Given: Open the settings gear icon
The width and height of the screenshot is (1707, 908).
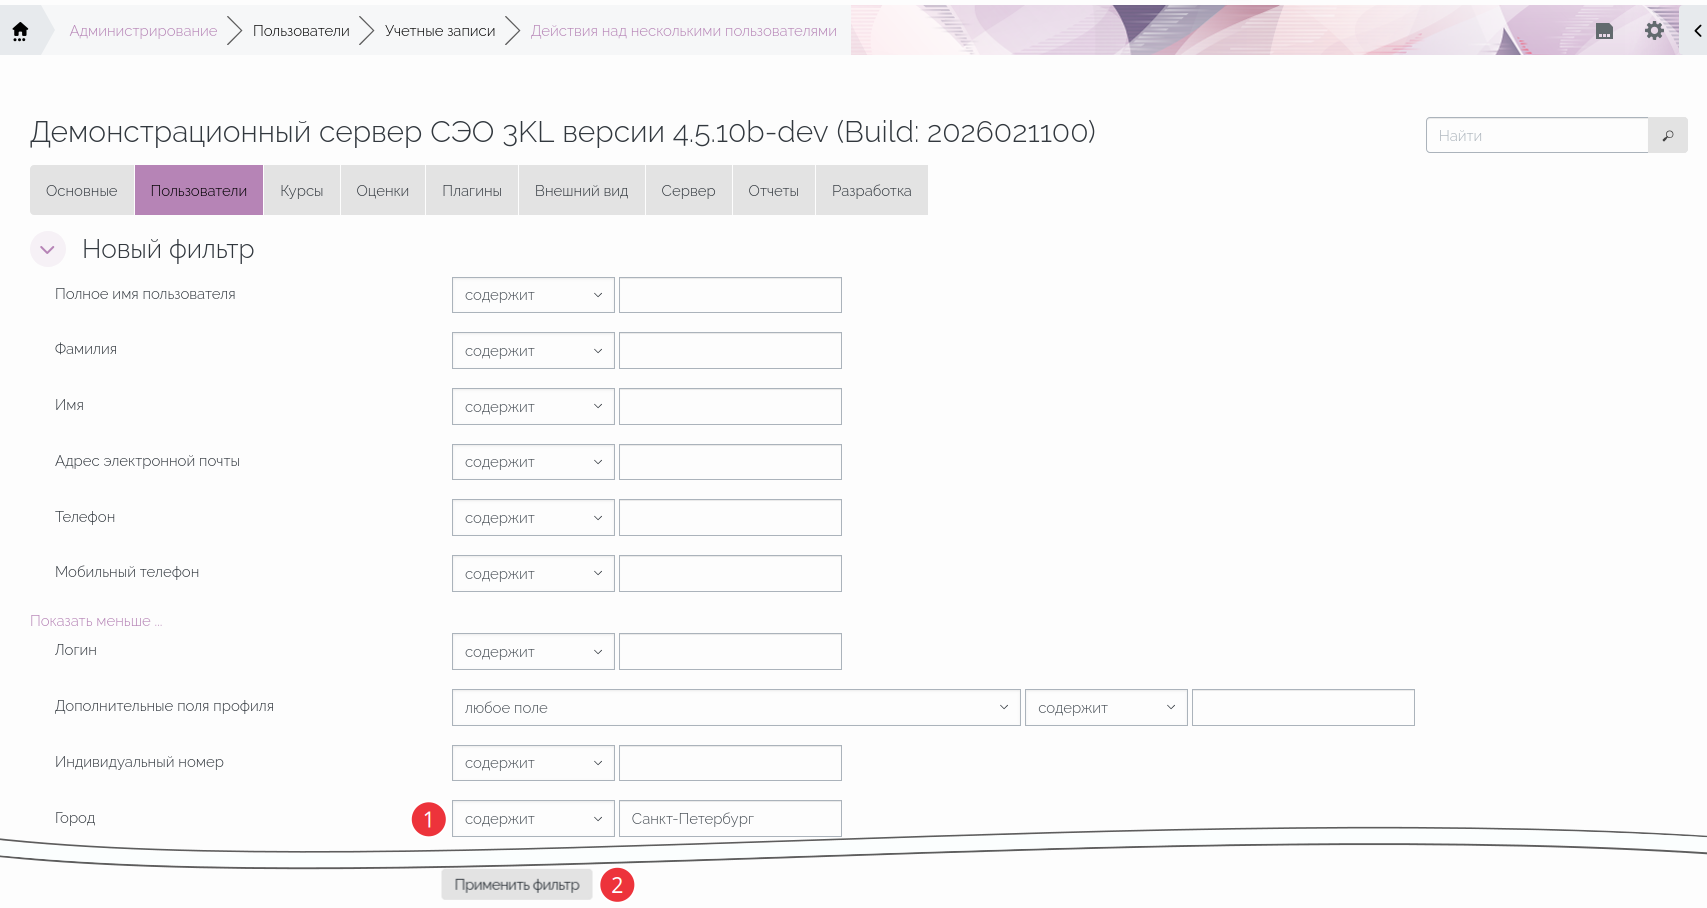Looking at the screenshot, I should click(1654, 31).
